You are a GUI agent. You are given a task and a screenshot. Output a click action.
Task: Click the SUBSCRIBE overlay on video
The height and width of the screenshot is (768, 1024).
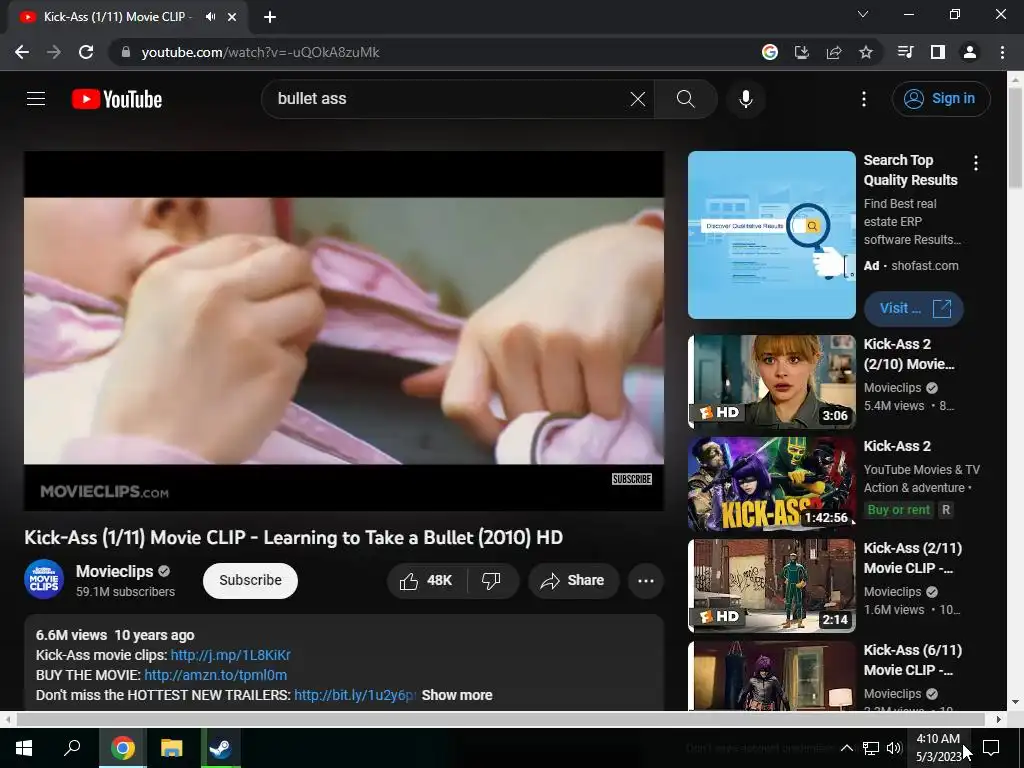tap(632, 479)
